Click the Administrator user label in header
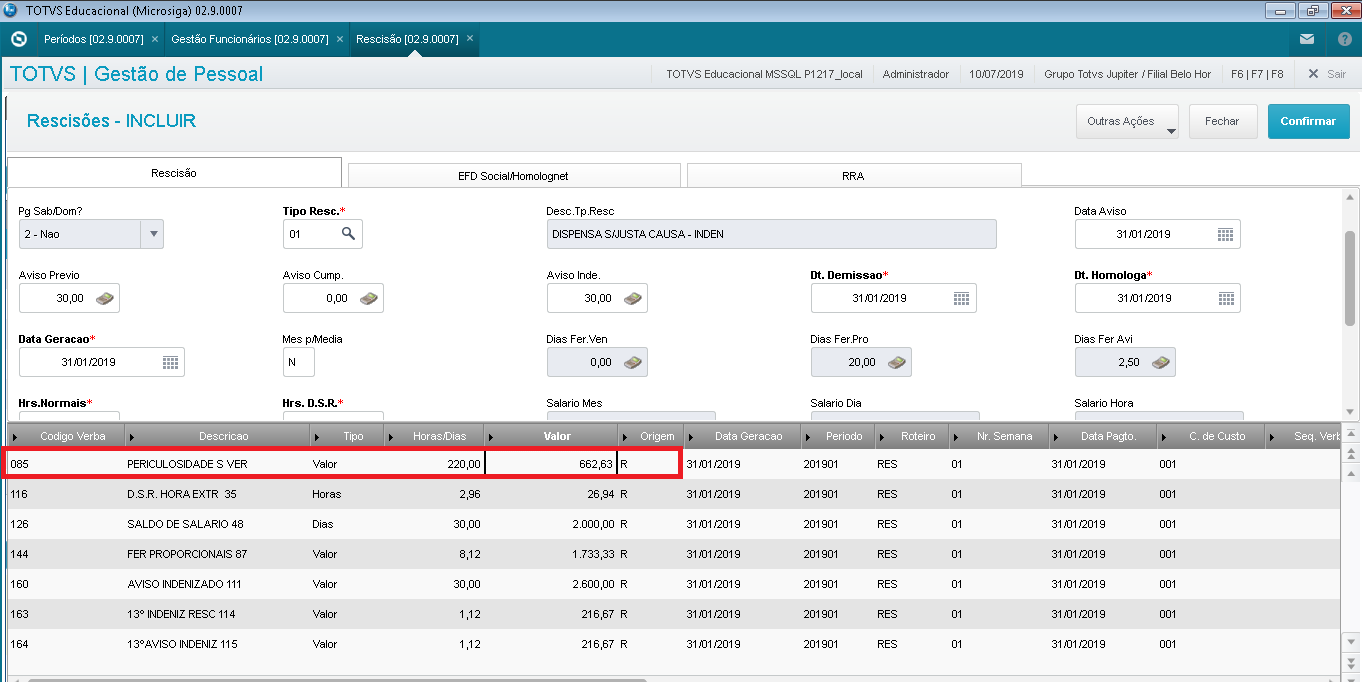Screen dimensions: 1362x682 click(916, 74)
